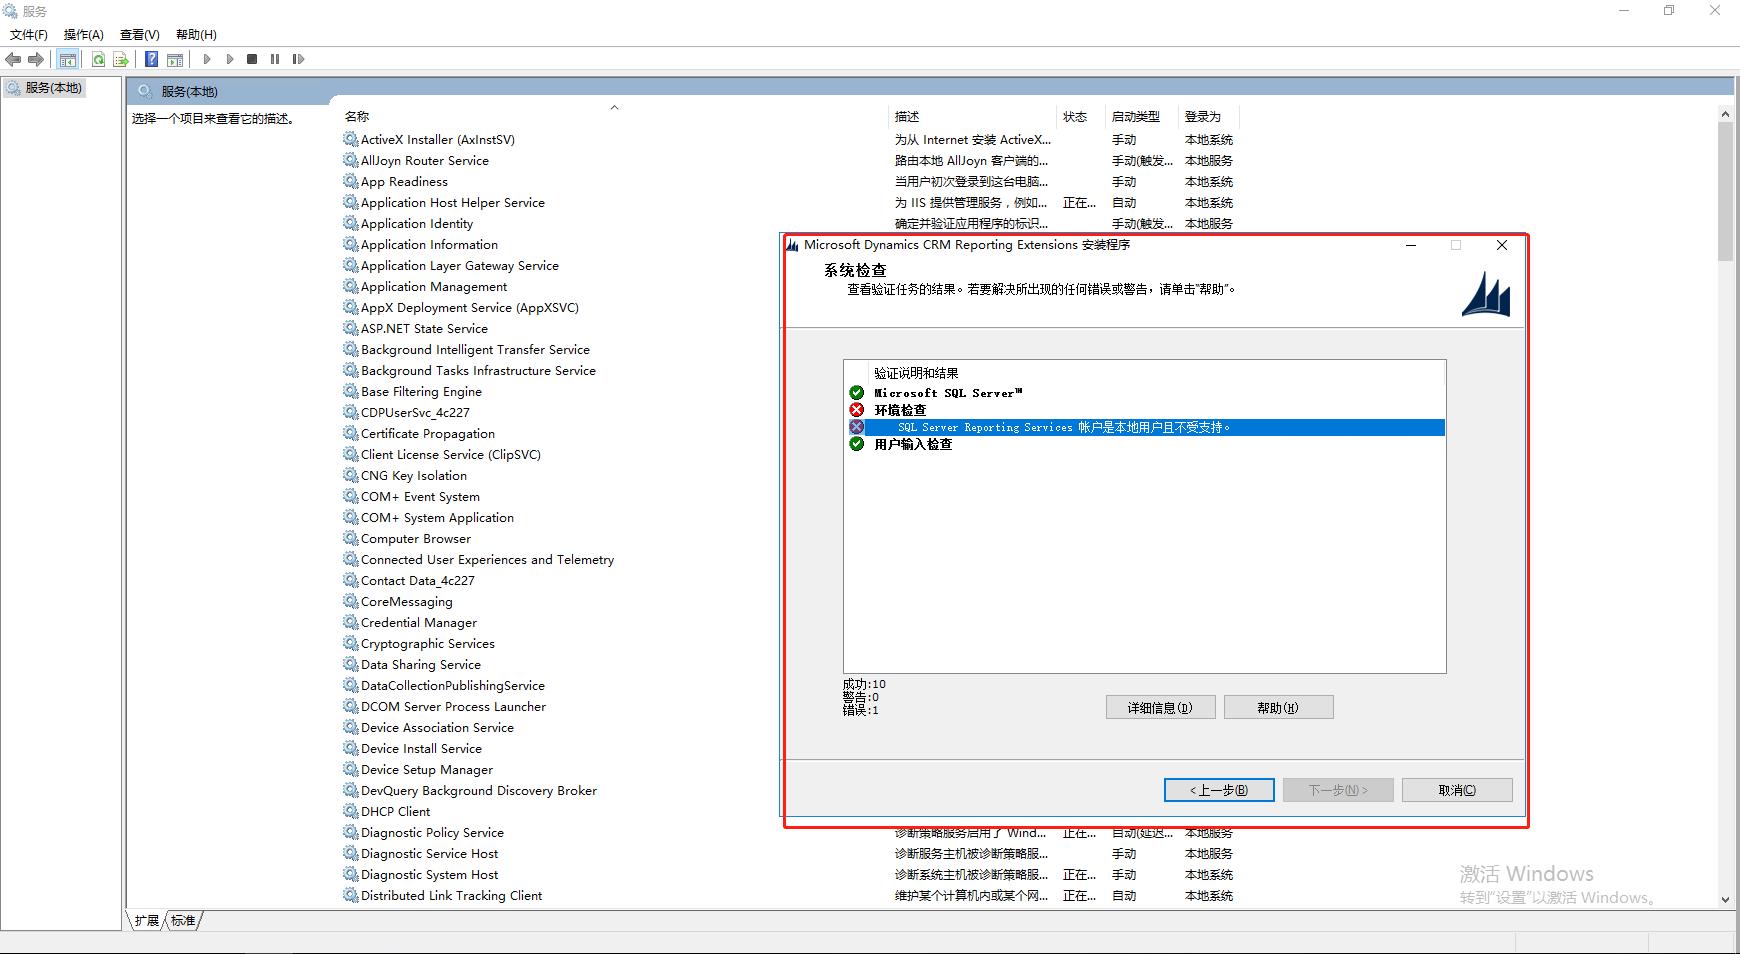Image resolution: width=1740 pixels, height=954 pixels.
Task: Click the gear icon beside Computer Browser
Action: [350, 538]
